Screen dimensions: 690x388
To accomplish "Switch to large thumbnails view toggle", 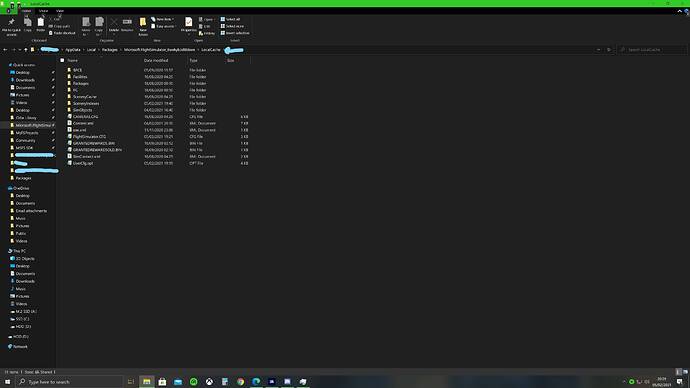I will click(685, 372).
